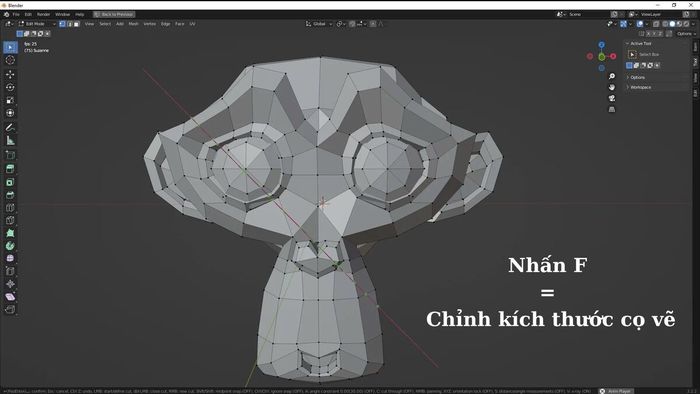
Task: Select the Cursor tool
Action: click(10, 60)
